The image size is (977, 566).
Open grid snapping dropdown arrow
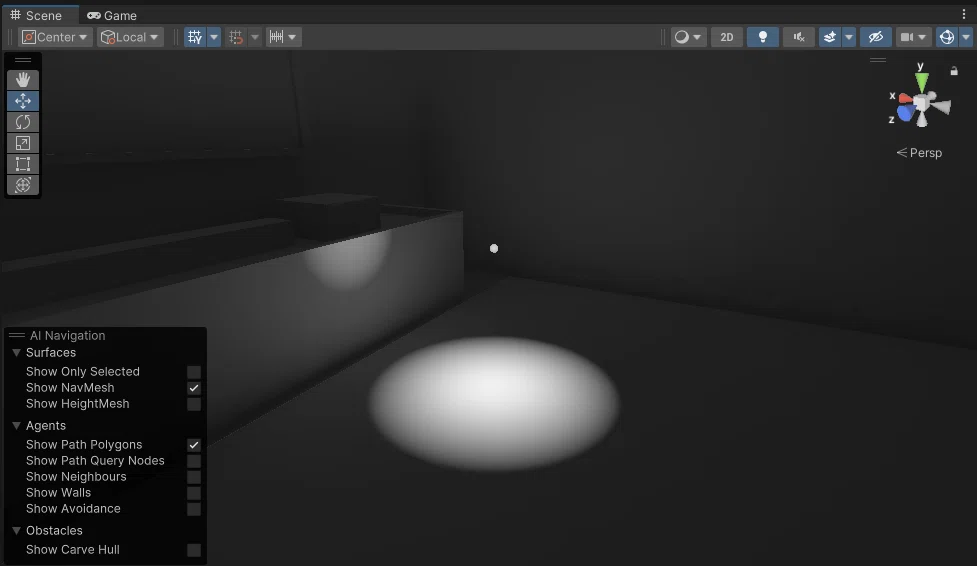point(254,37)
